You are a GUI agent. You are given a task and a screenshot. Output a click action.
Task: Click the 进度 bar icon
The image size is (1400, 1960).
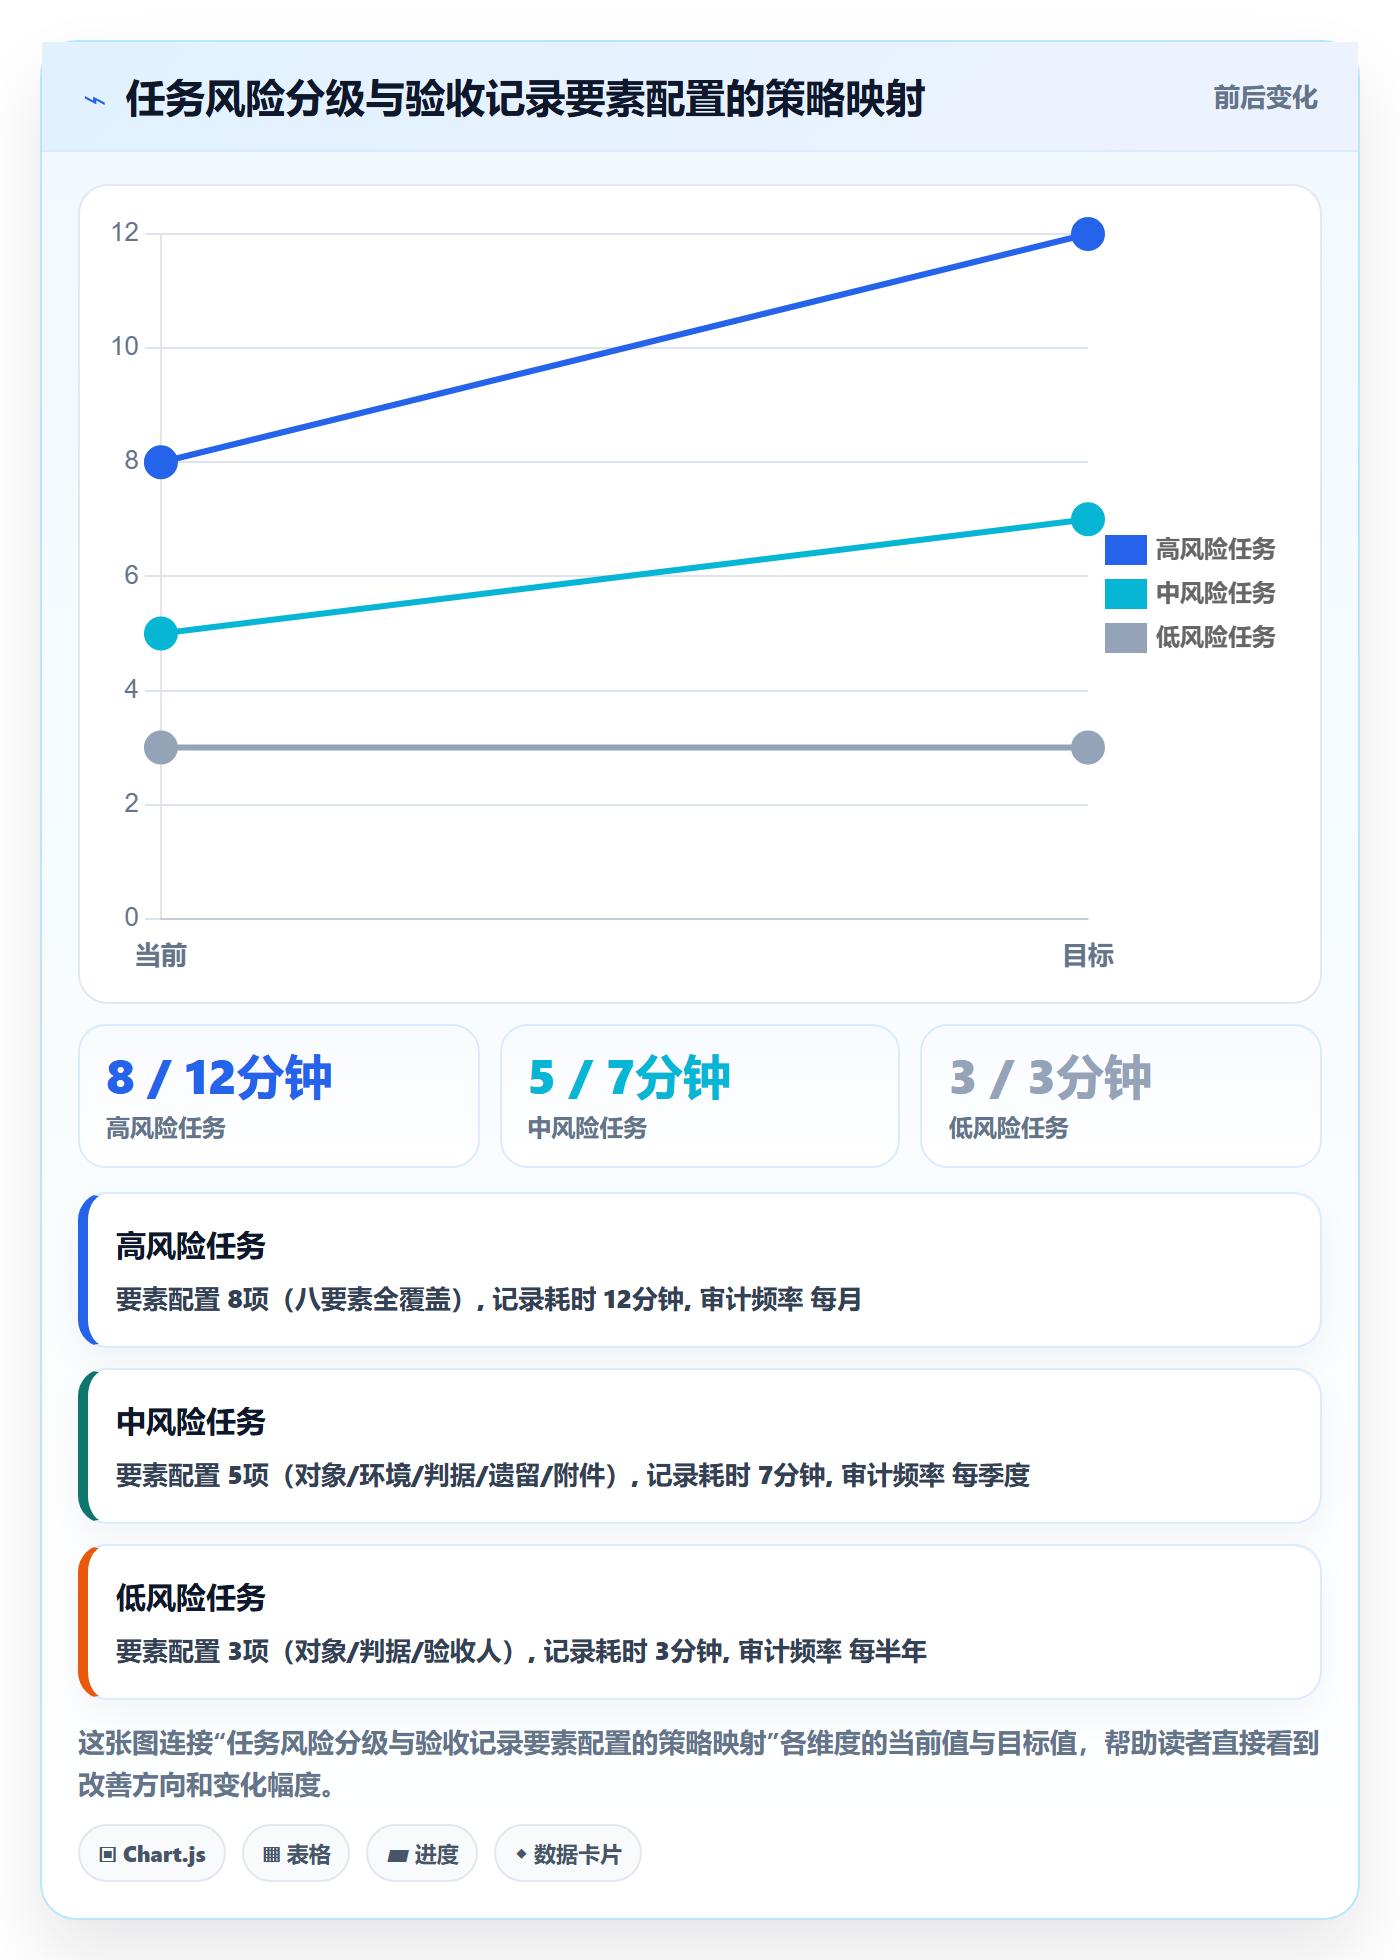(x=398, y=1856)
